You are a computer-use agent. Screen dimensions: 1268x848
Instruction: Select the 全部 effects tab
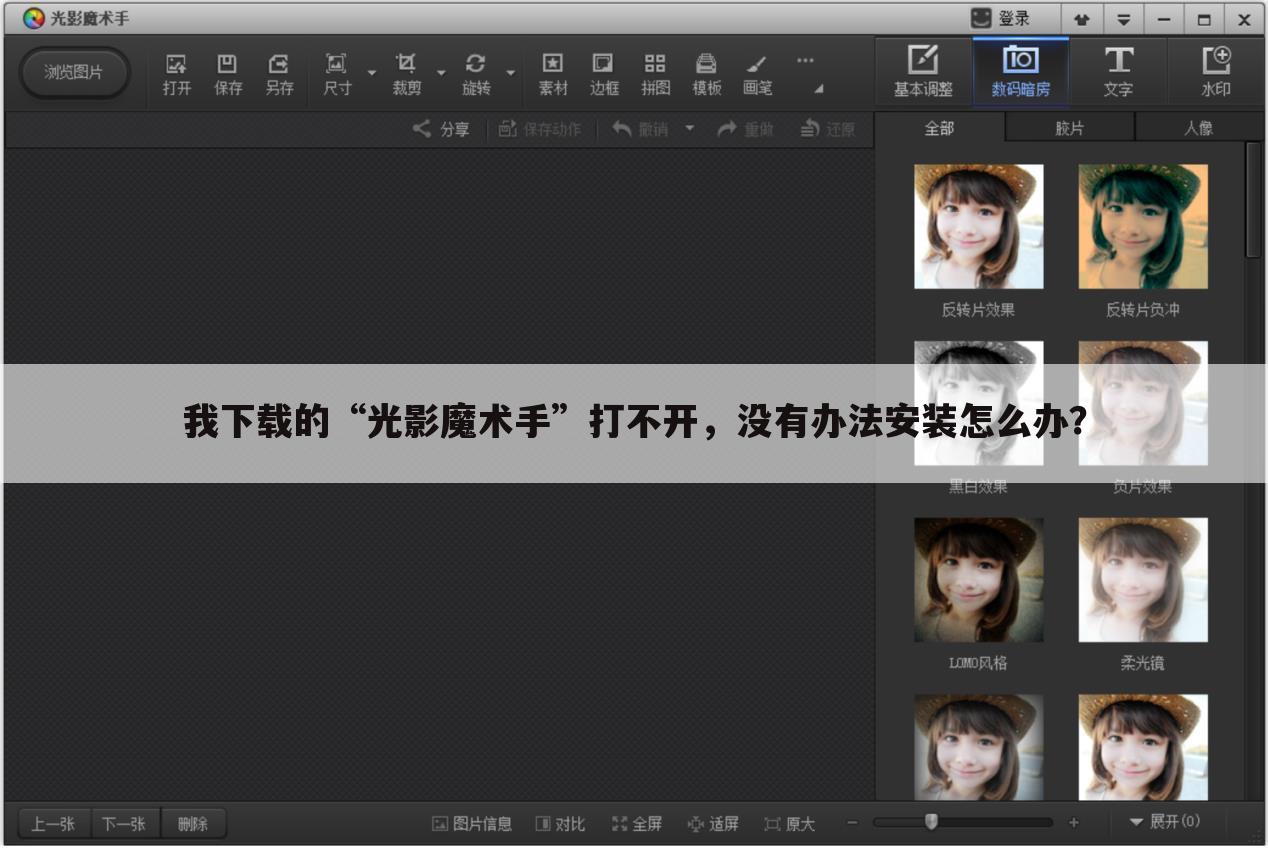(939, 128)
